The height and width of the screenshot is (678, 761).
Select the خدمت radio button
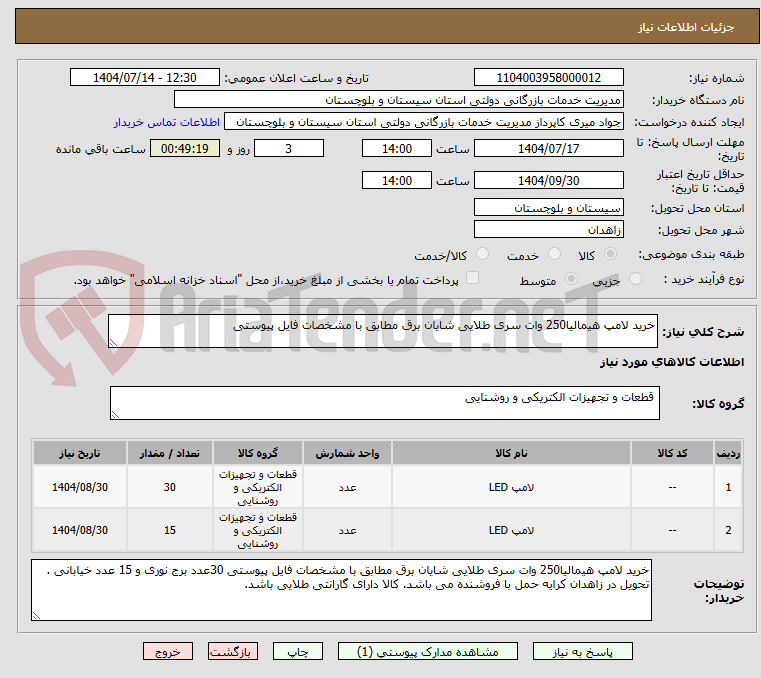[554, 254]
